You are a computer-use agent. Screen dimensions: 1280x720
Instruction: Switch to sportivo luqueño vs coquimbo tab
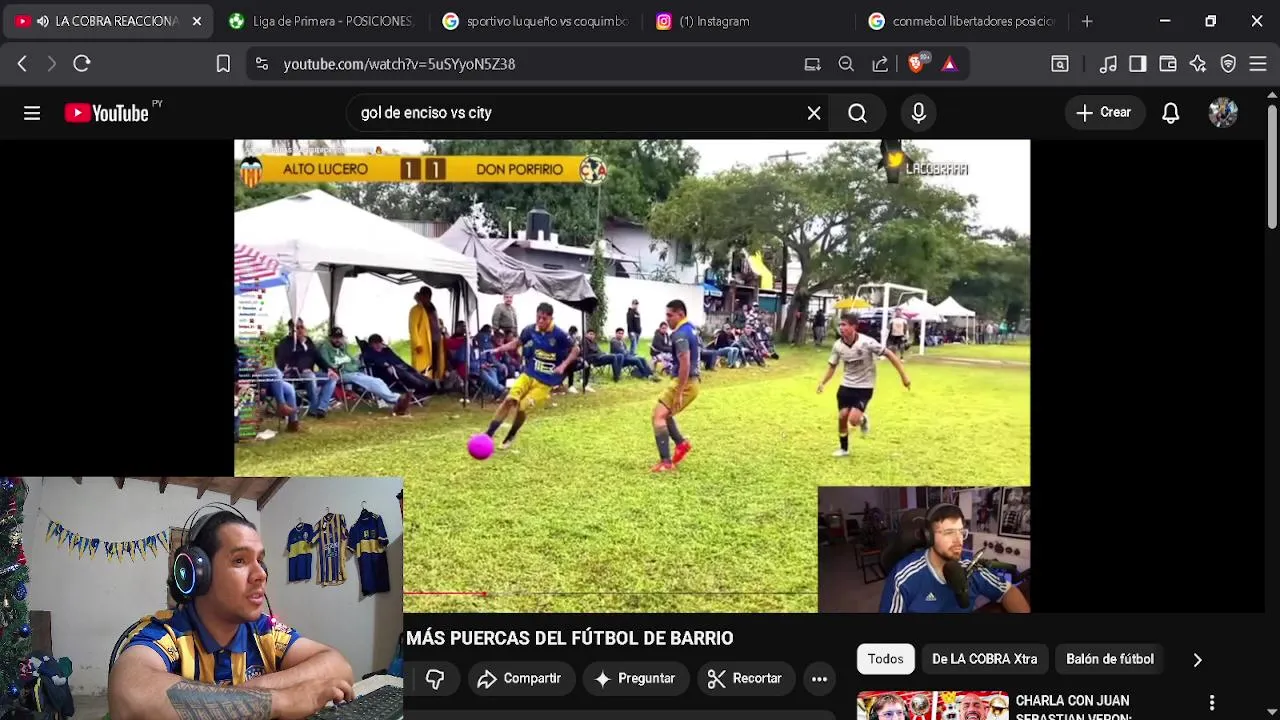pos(535,21)
